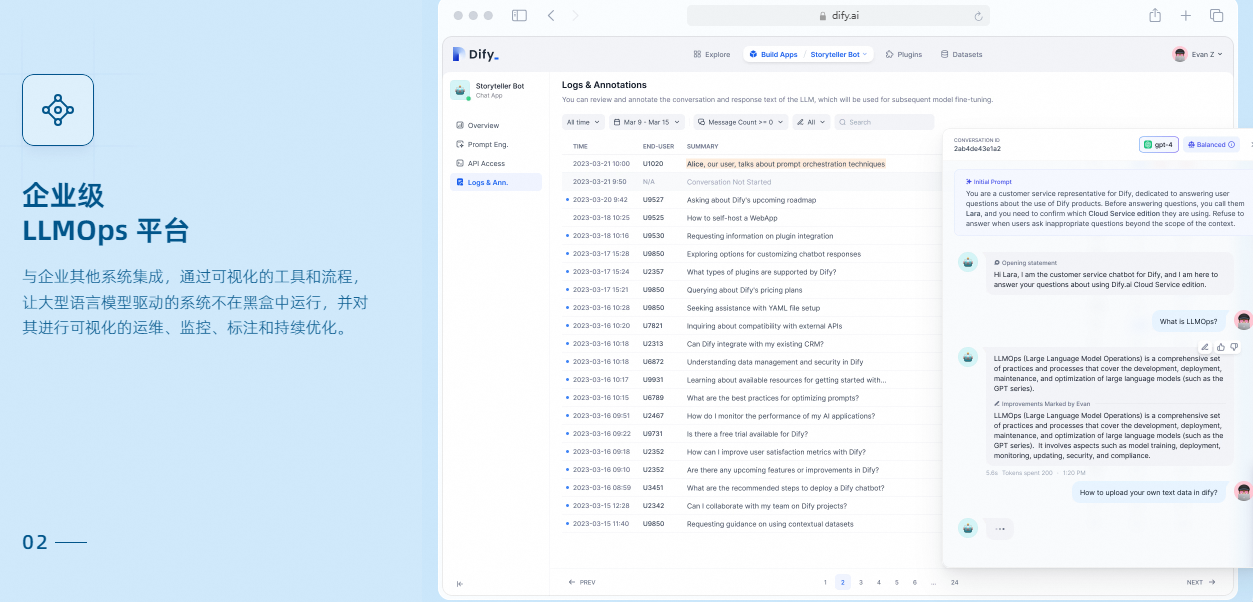Edit the LLMOps response with pencil icon
Screen dimensions: 1253x602
click(x=1205, y=347)
